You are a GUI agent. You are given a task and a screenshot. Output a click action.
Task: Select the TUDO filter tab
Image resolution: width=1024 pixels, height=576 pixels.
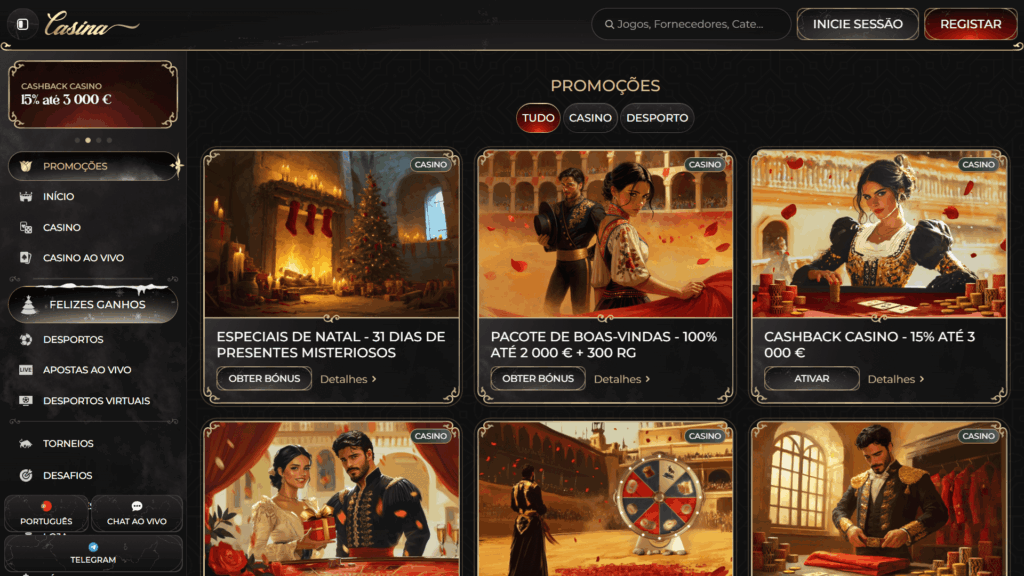(x=538, y=118)
